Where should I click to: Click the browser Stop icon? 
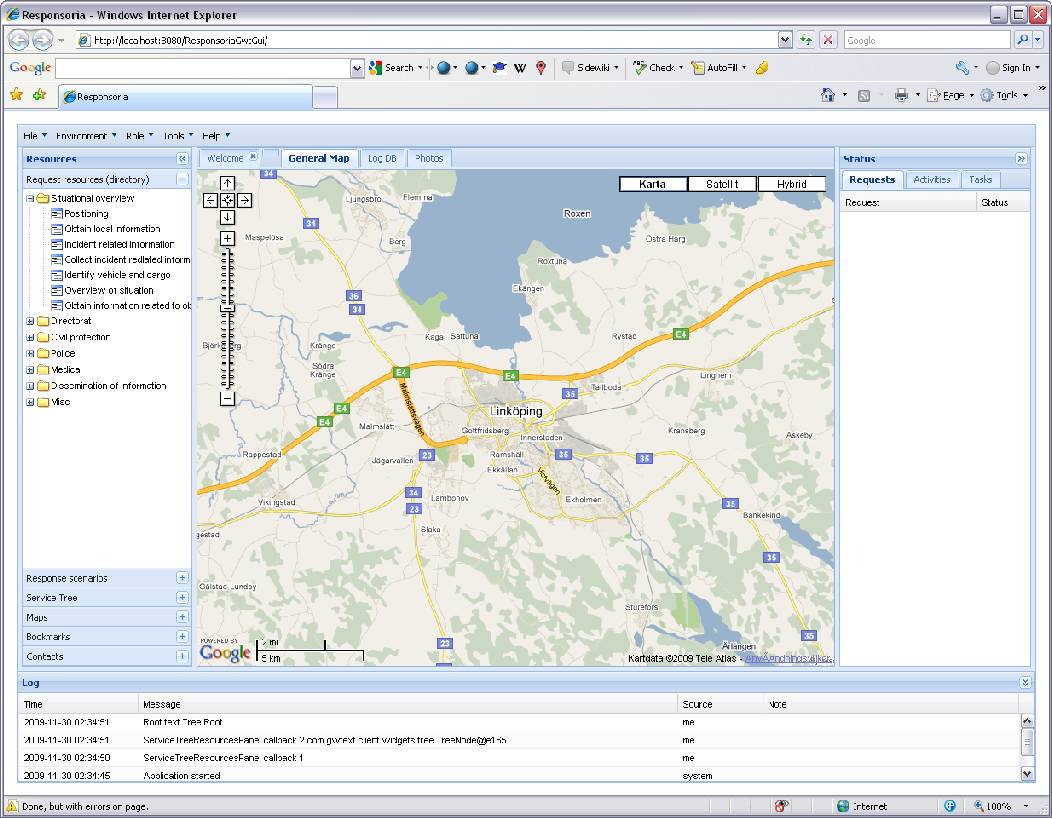pos(828,40)
